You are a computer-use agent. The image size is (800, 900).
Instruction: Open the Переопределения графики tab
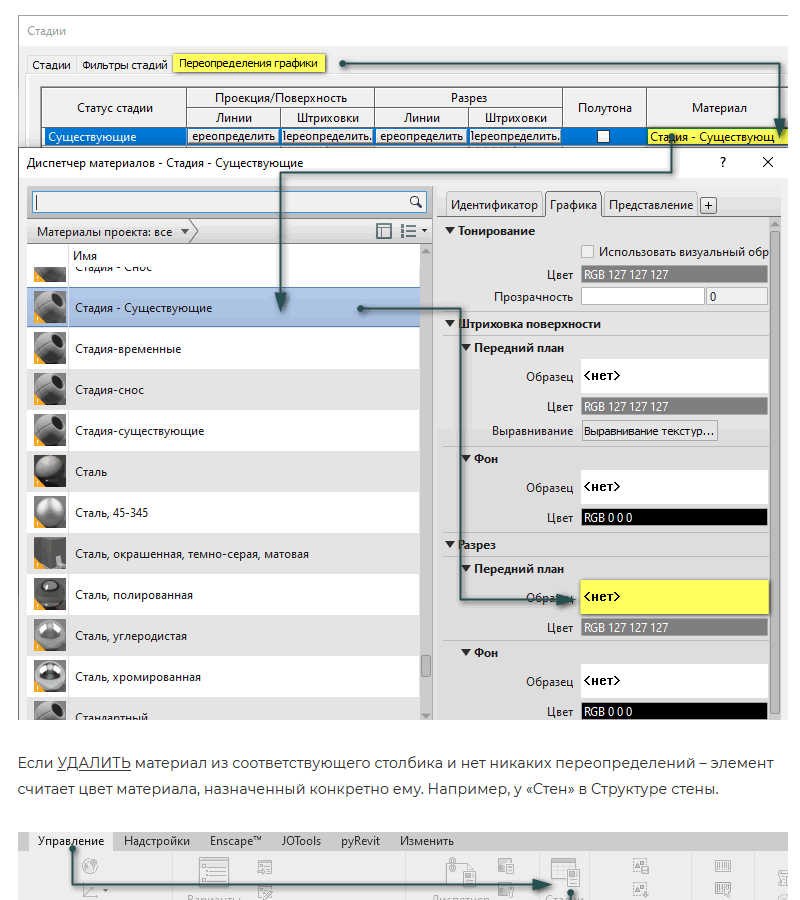click(x=248, y=63)
